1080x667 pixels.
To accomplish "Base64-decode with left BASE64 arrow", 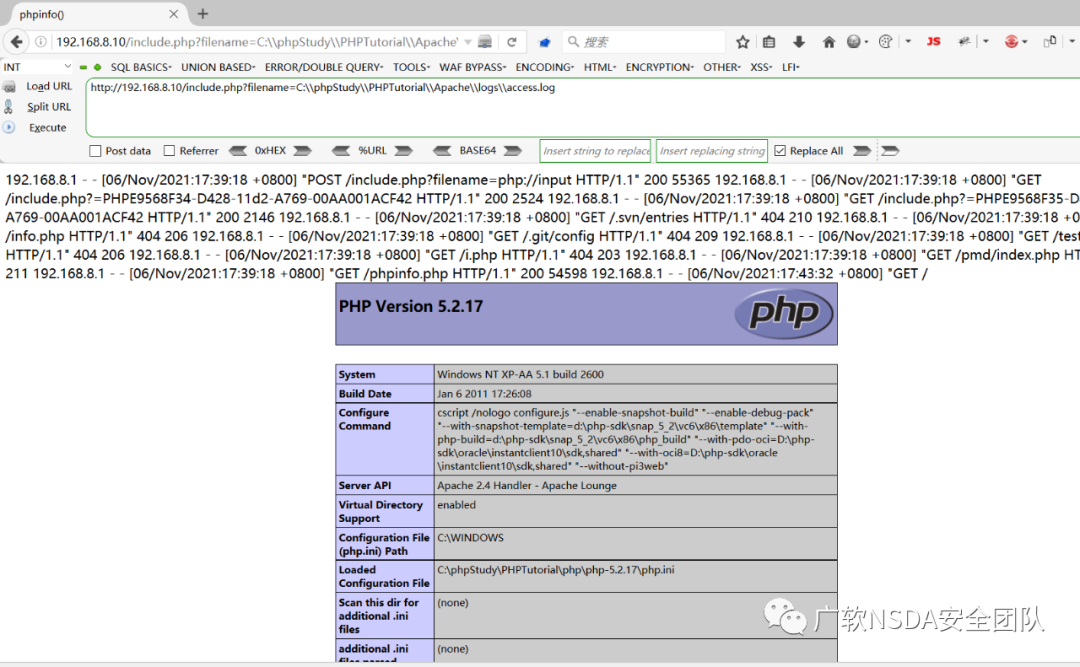I will click(x=442, y=151).
